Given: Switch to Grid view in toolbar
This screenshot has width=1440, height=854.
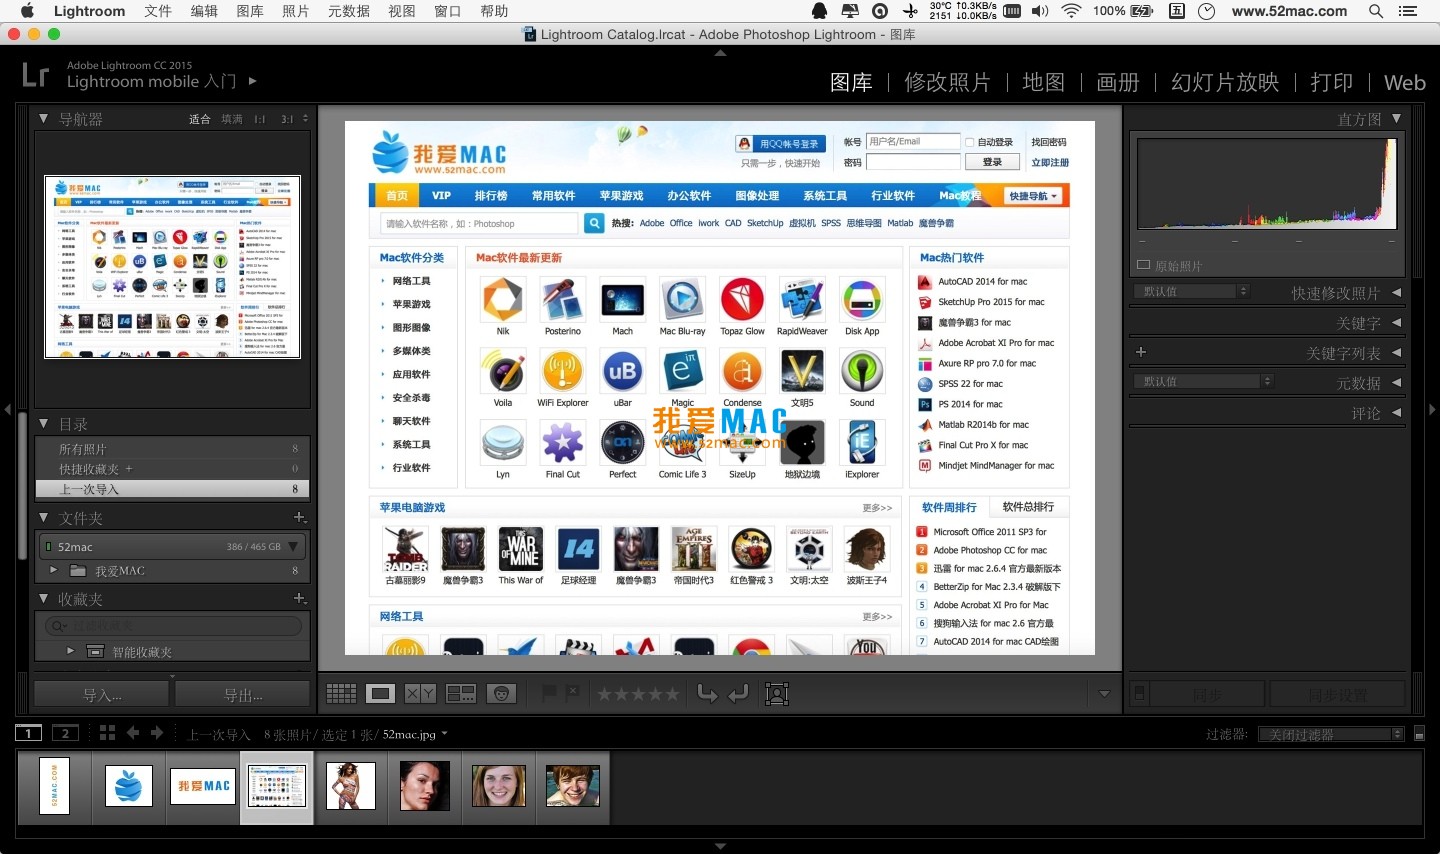Looking at the screenshot, I should coord(341,693).
